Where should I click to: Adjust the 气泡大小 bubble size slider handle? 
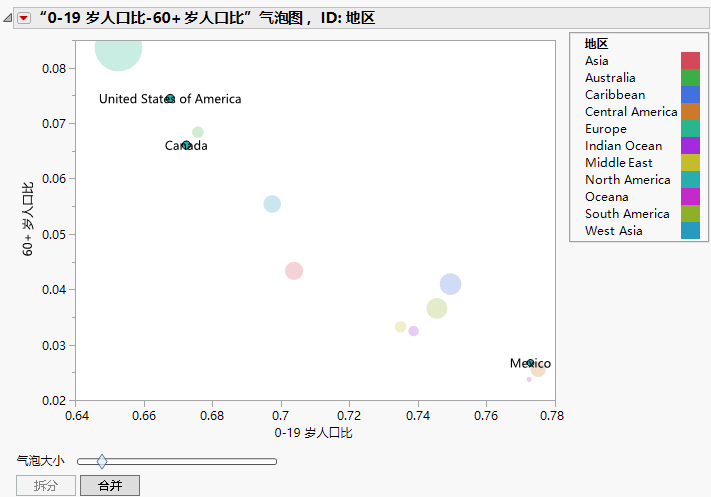[102, 461]
